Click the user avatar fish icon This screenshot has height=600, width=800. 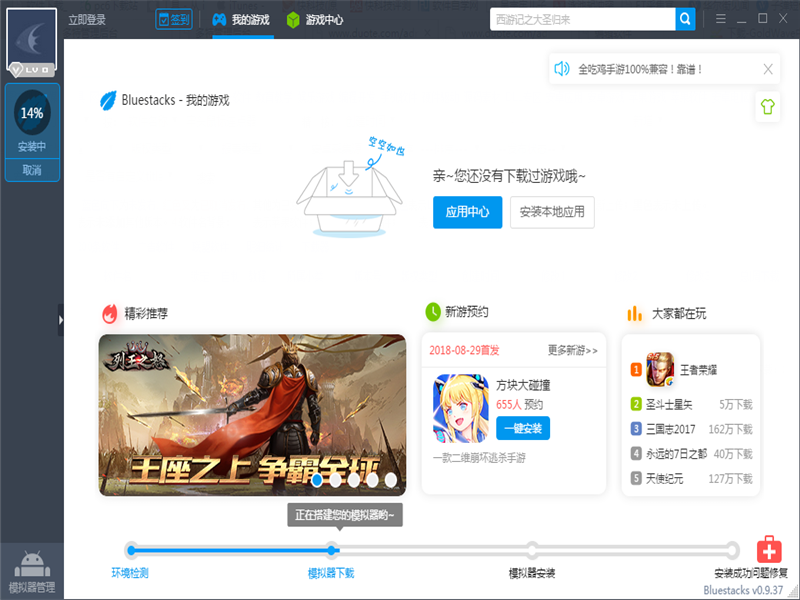click(x=31, y=37)
